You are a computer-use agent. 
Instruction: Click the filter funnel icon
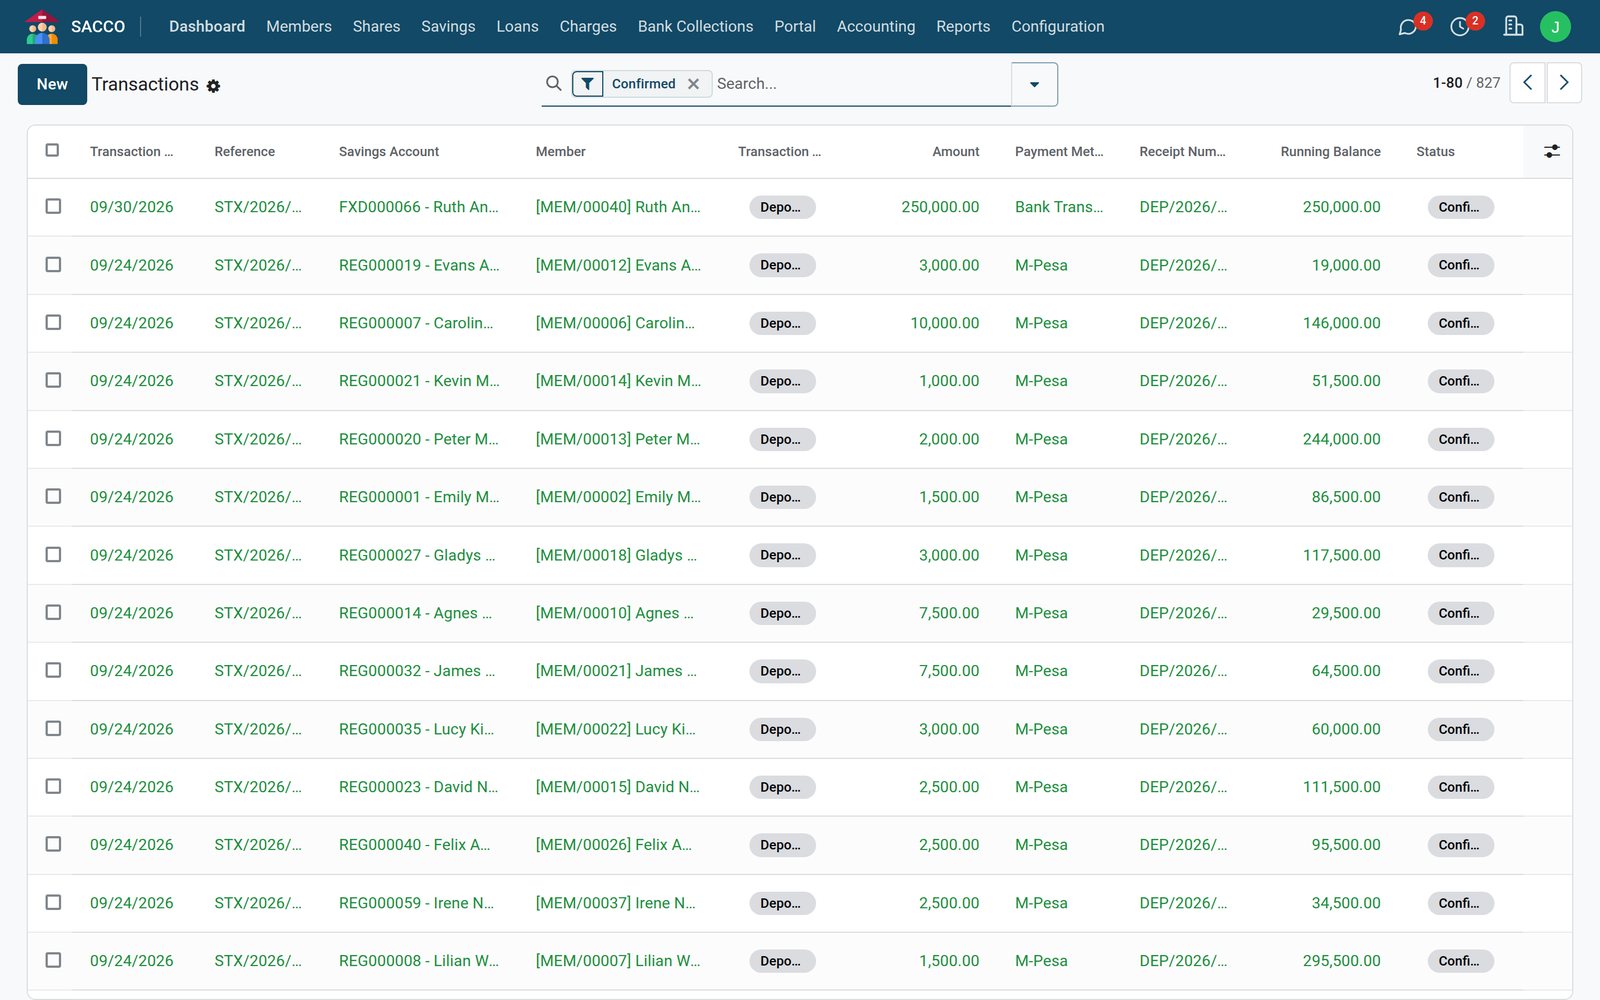(x=588, y=84)
